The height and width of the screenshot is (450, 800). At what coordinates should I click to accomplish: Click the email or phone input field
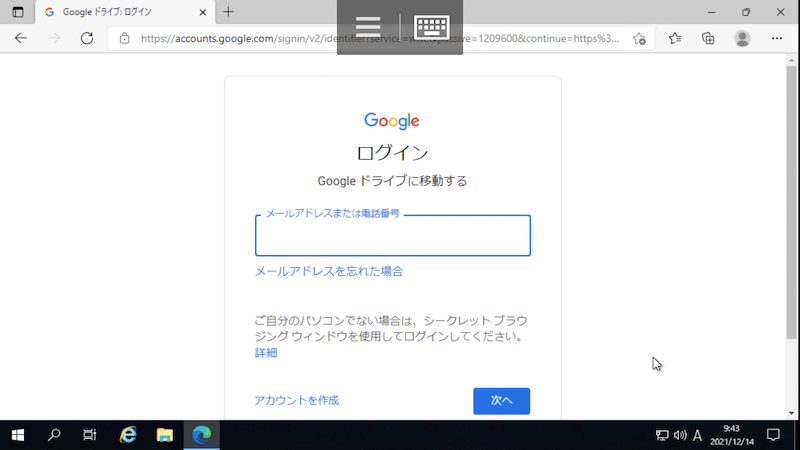pyautogui.click(x=392, y=235)
